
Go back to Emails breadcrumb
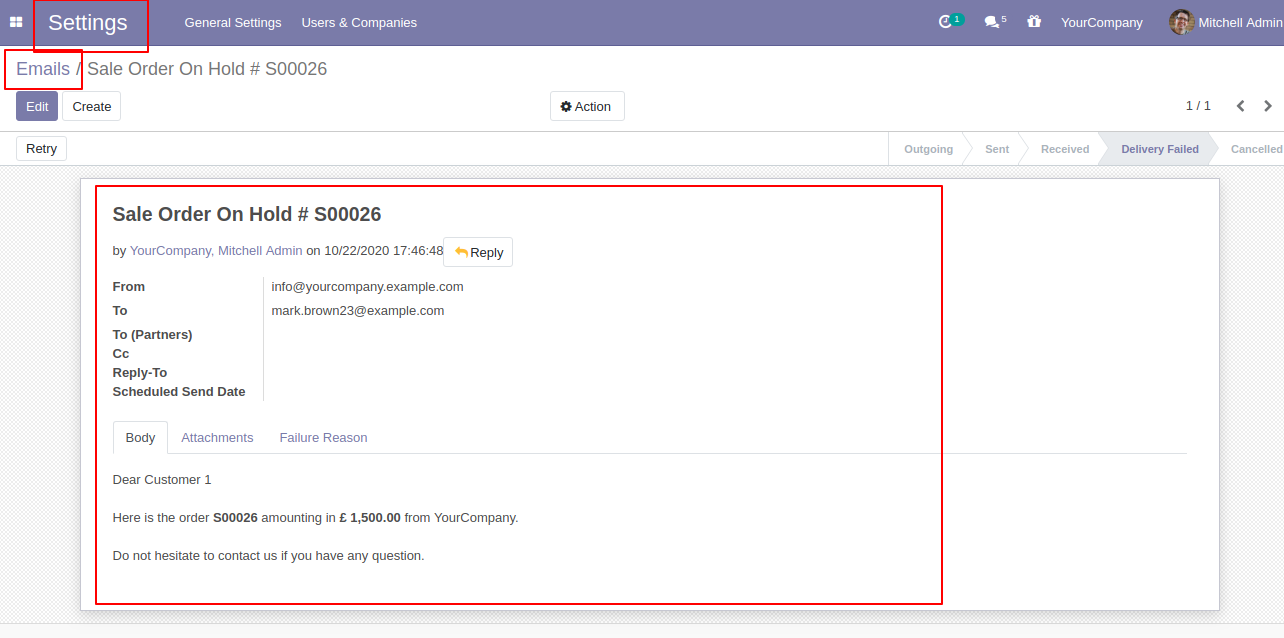coord(43,69)
